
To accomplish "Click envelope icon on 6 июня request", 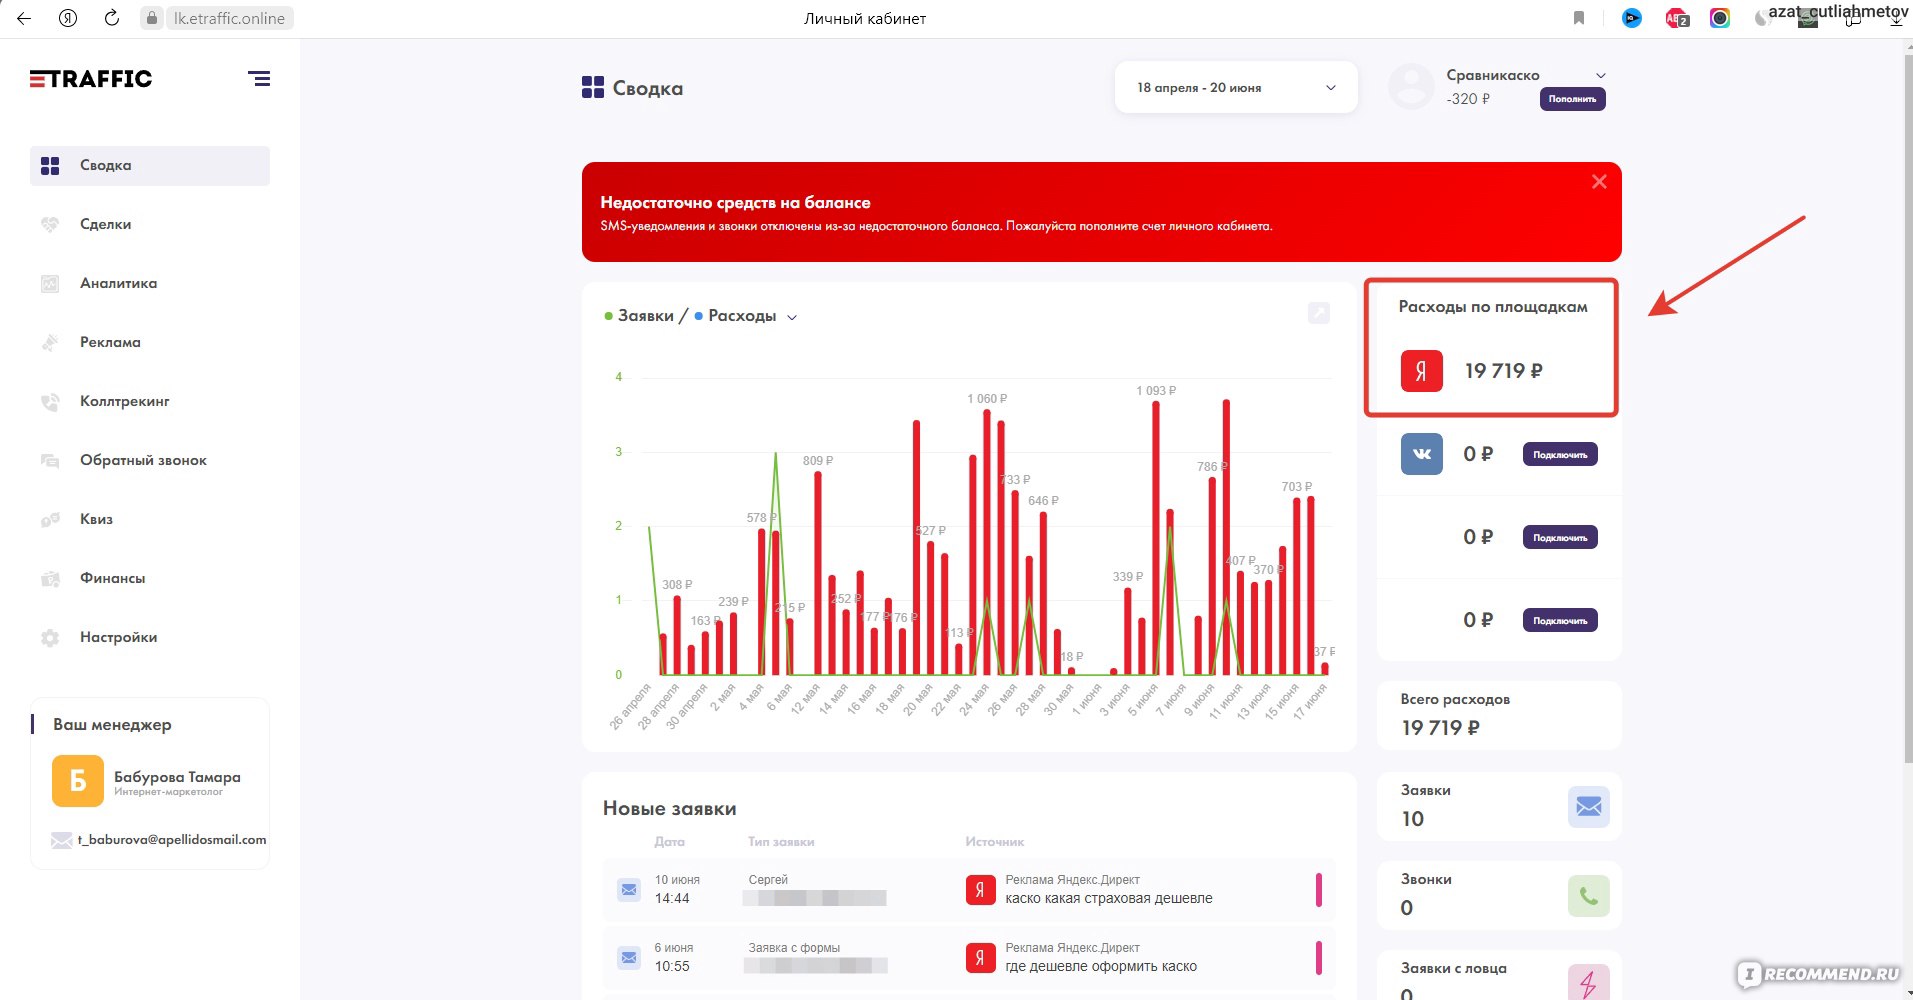I will 629,957.
